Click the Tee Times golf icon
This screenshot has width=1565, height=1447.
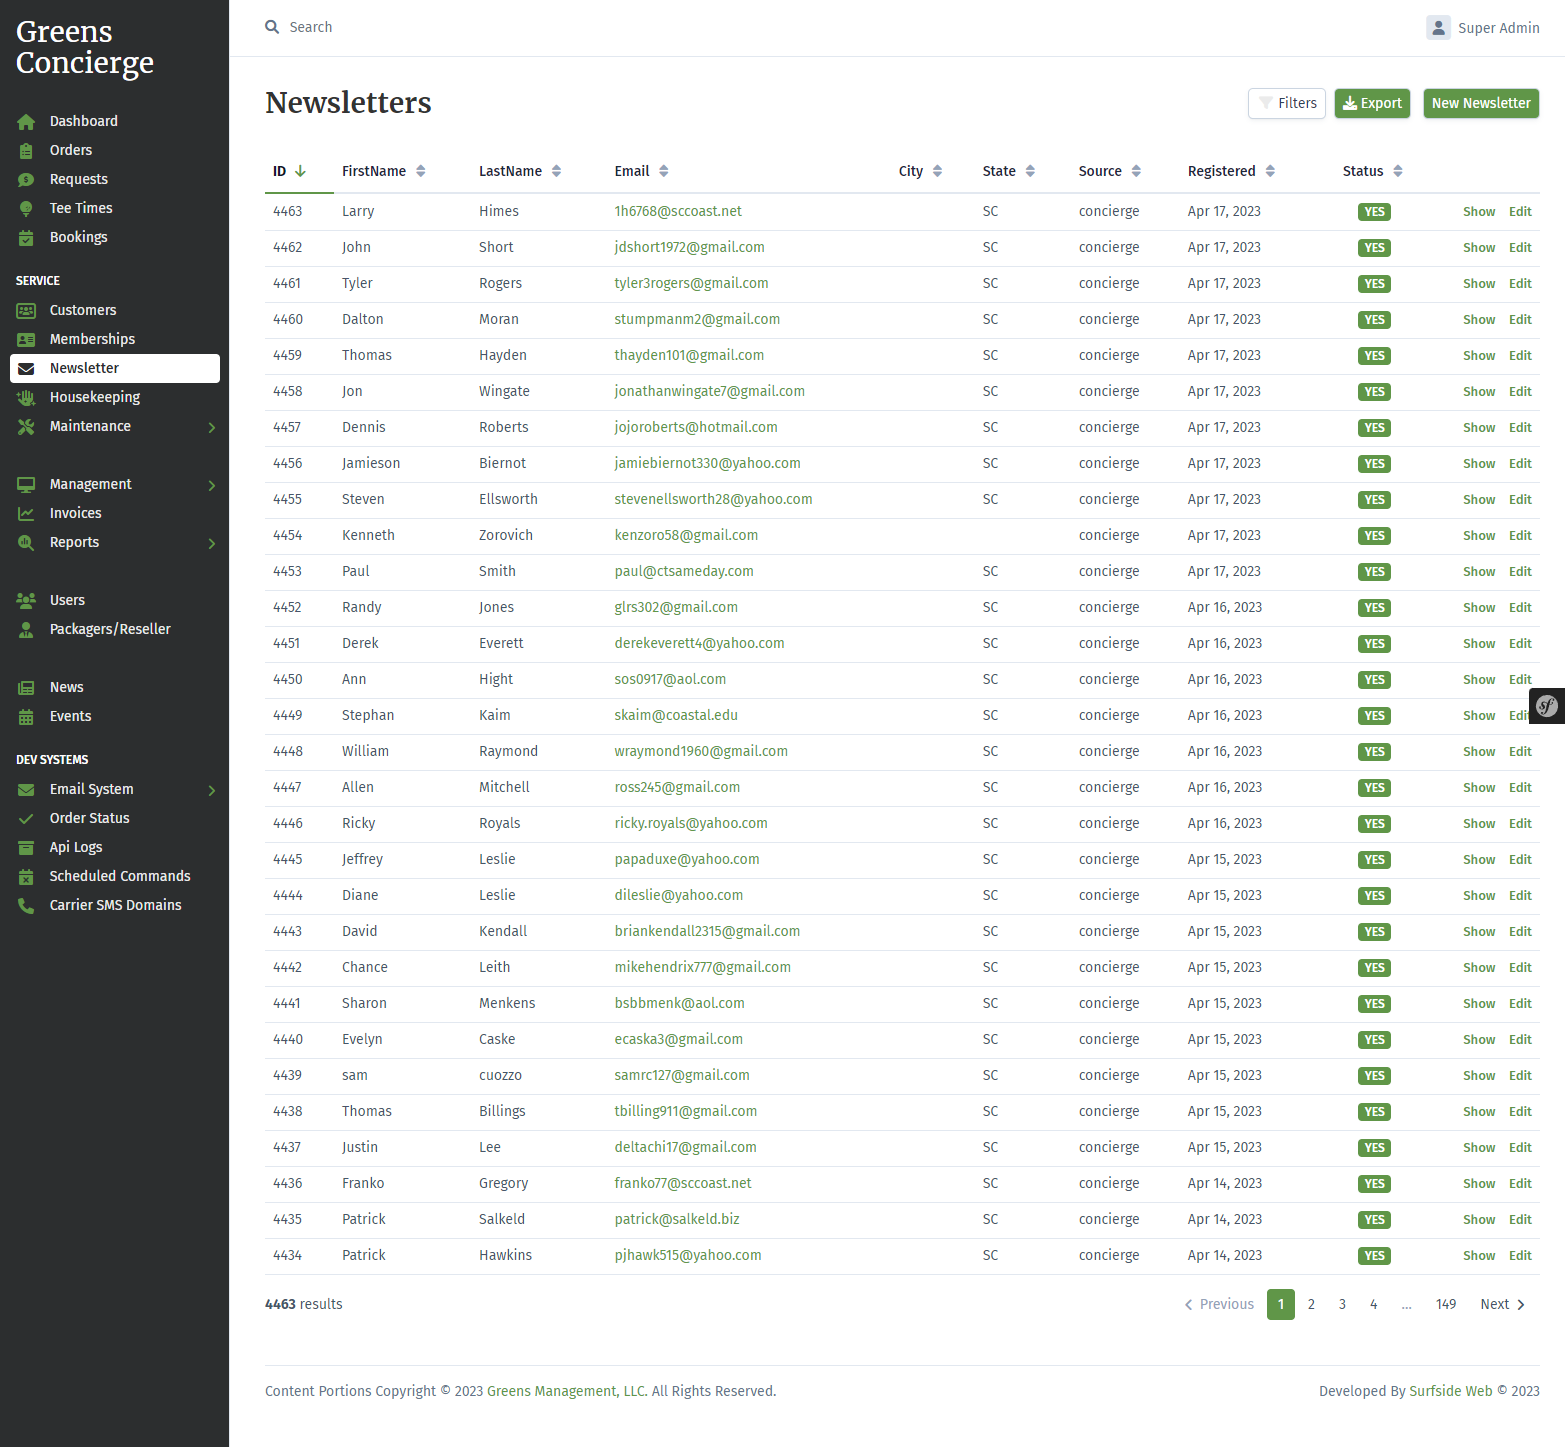click(26, 209)
